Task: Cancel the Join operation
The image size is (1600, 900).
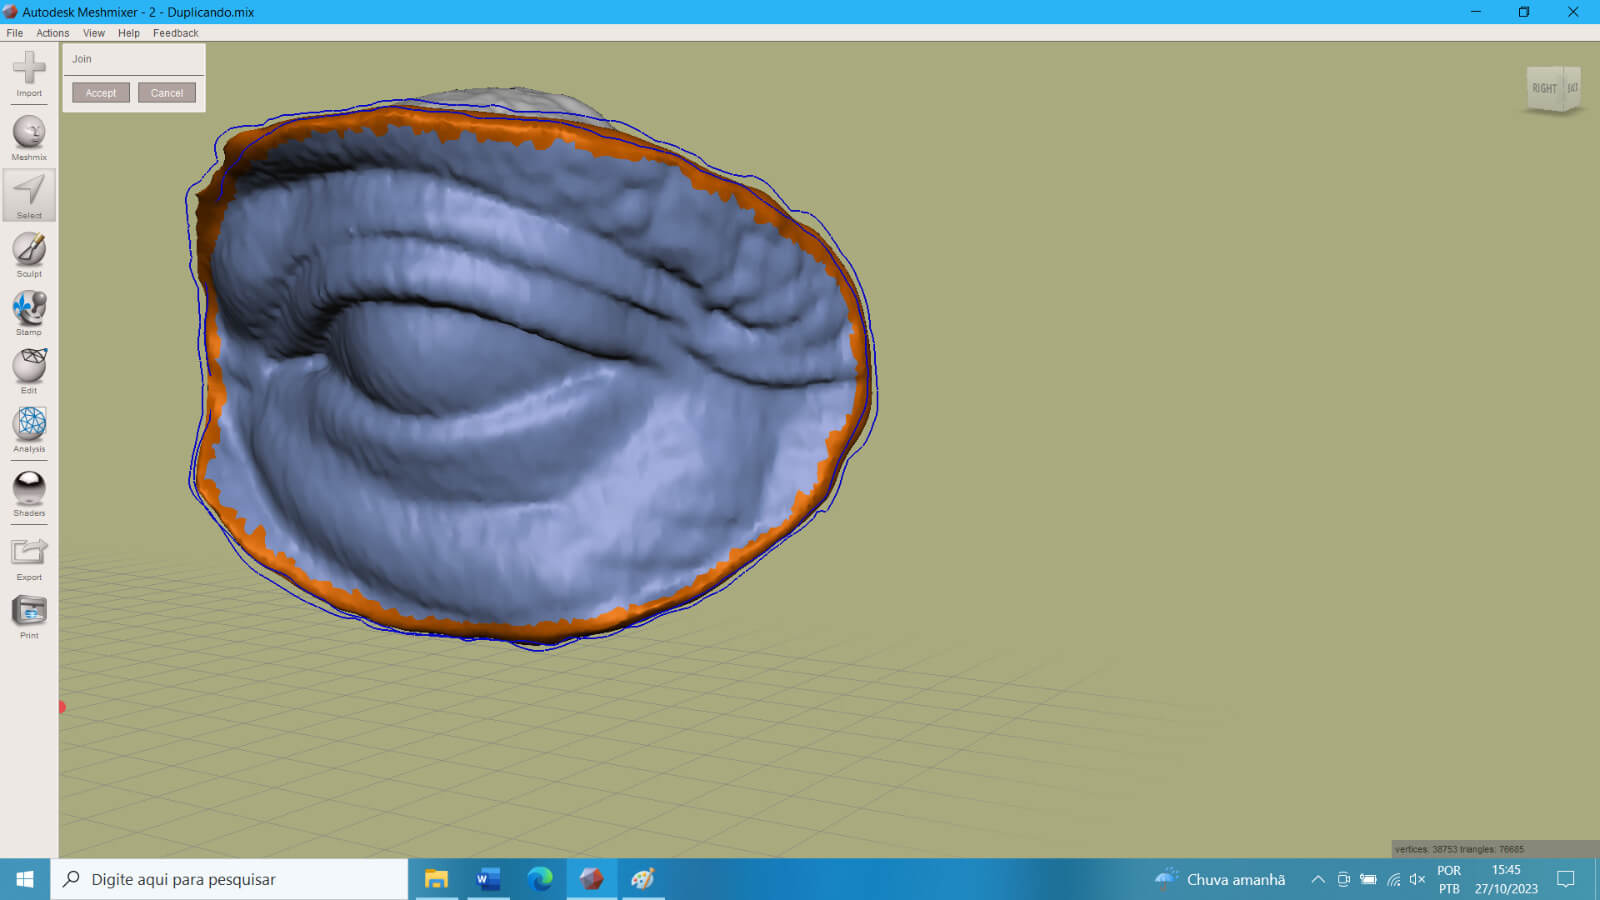Action: (167, 93)
